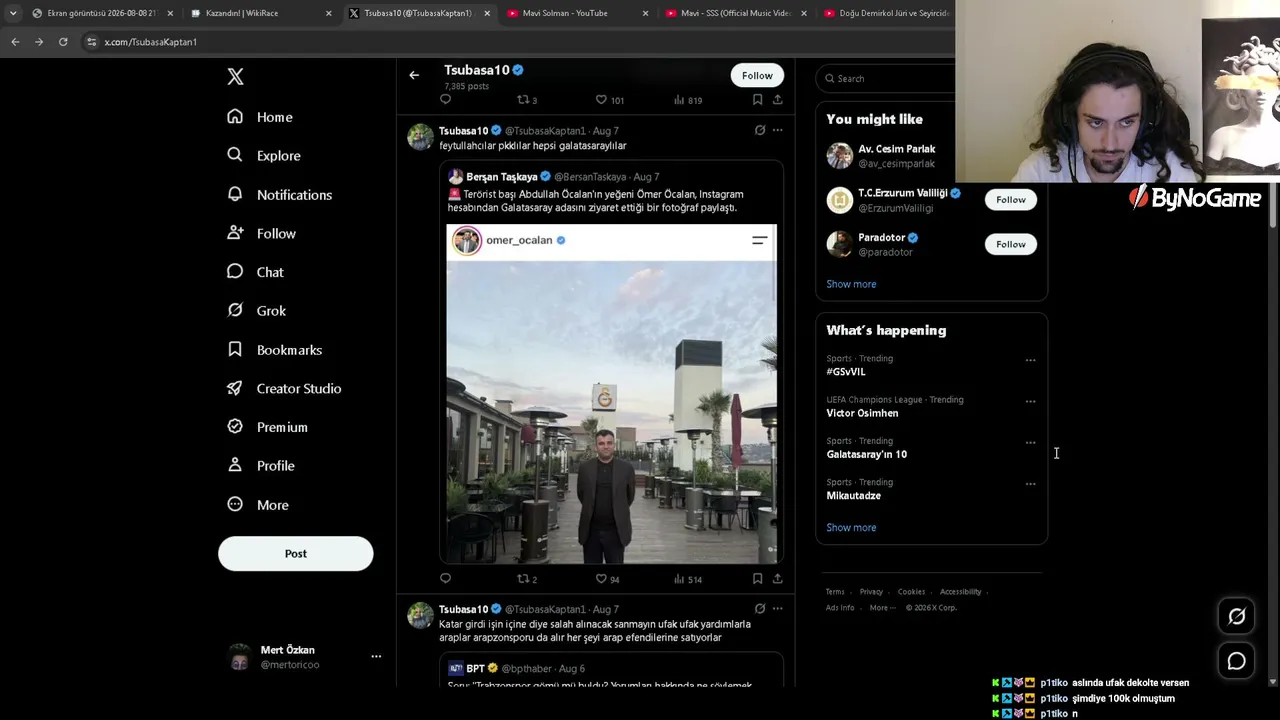Viewport: 1280px width, 720px height.
Task: Share the post with 819 views
Action: click(x=778, y=100)
